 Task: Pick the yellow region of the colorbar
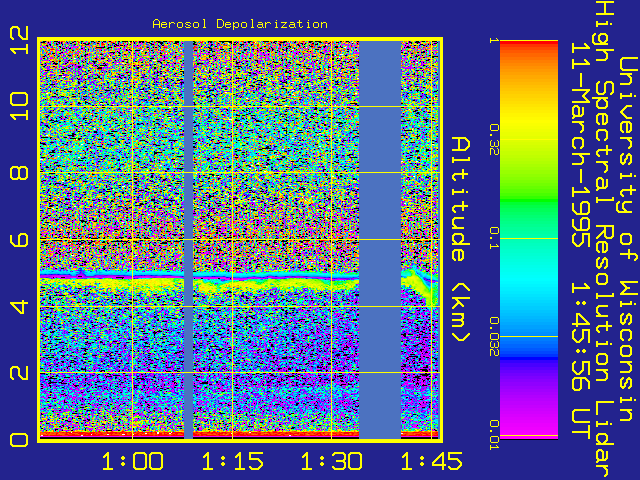pos(529,122)
